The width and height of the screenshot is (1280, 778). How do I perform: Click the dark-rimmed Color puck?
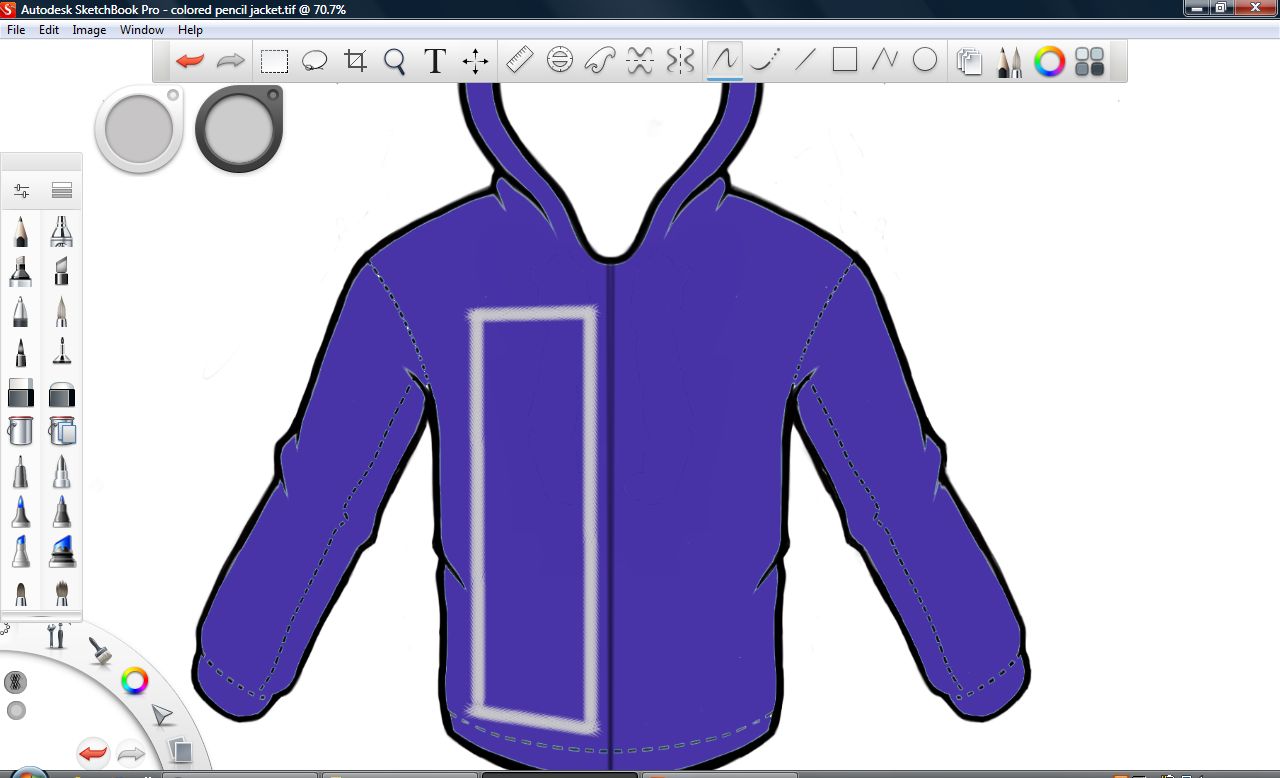(x=239, y=128)
